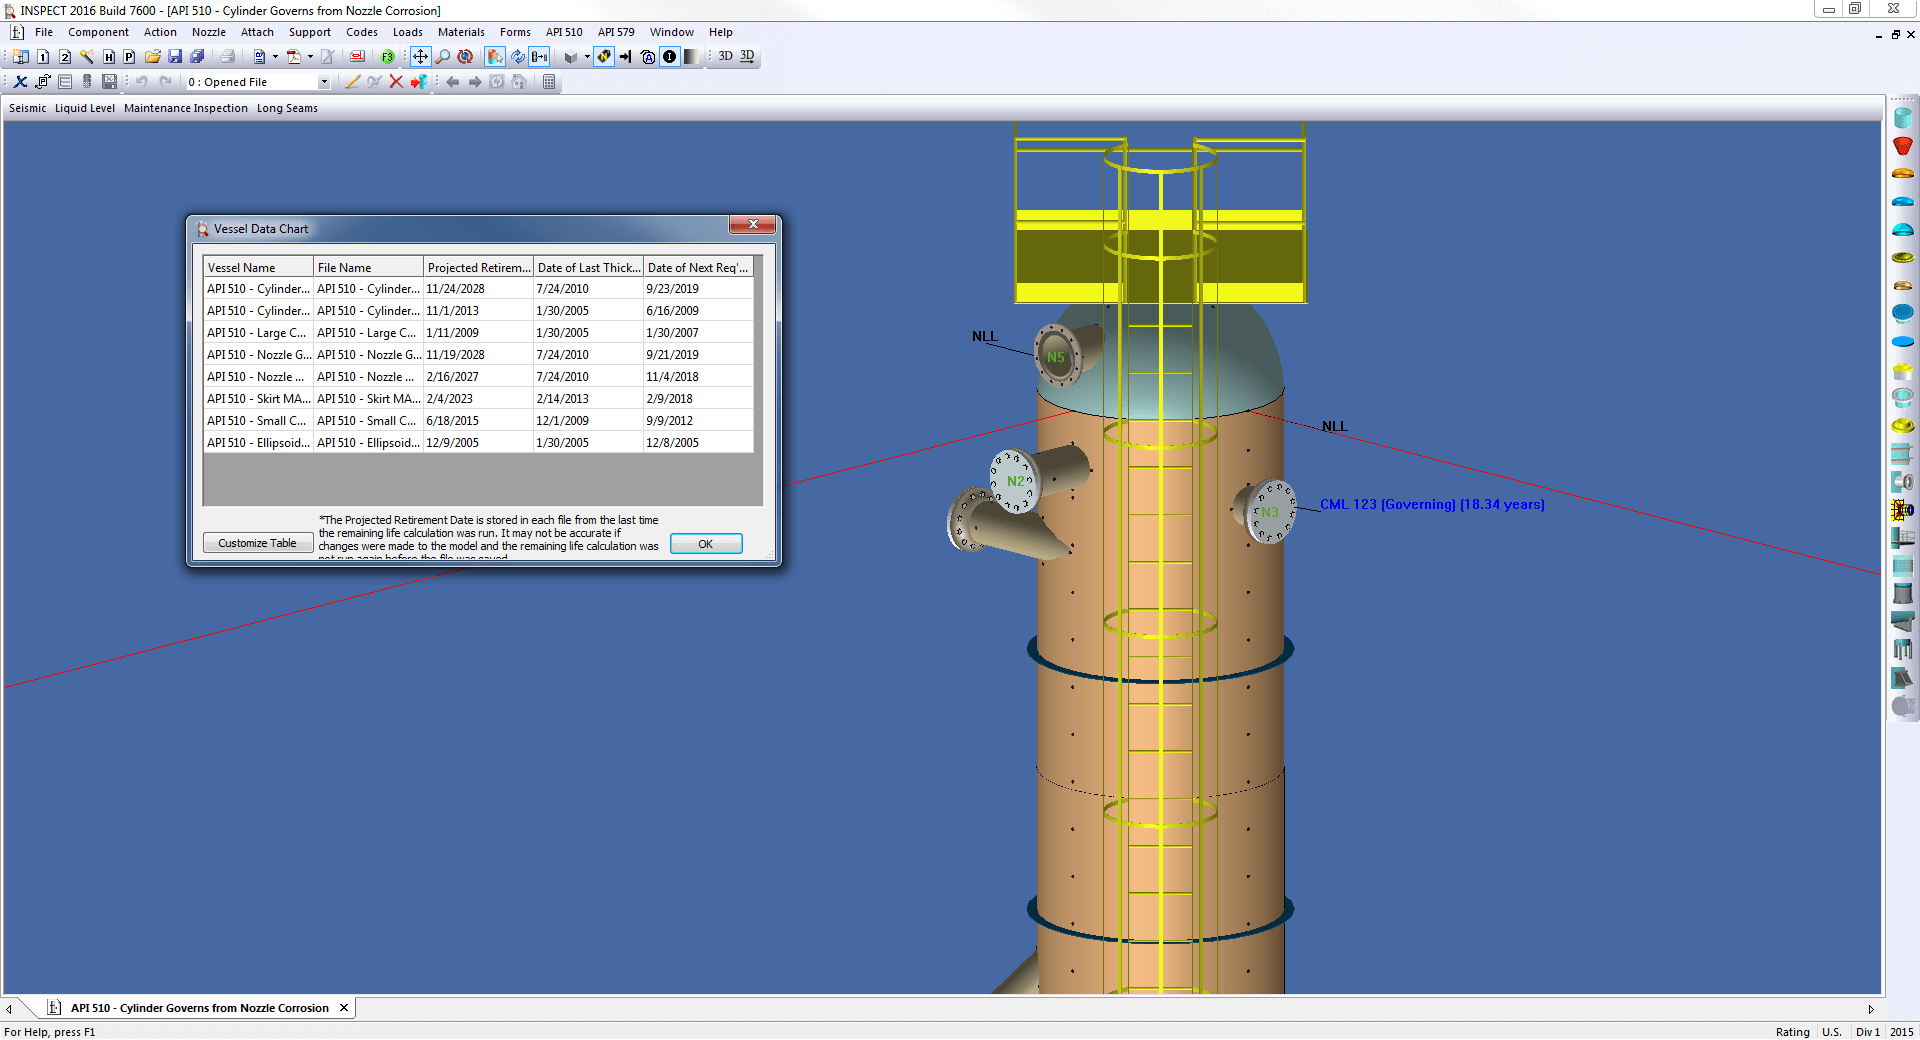Click the shading gradient control in the toolbar
The image size is (1920, 1040).
click(x=691, y=57)
